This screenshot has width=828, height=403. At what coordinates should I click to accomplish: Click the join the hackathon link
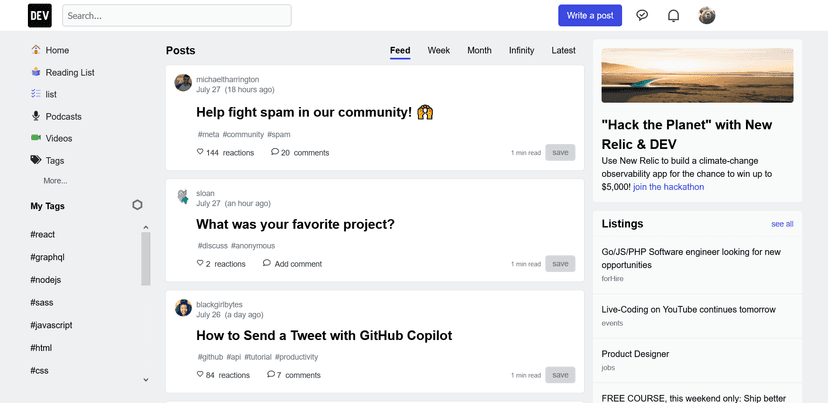[x=669, y=187]
